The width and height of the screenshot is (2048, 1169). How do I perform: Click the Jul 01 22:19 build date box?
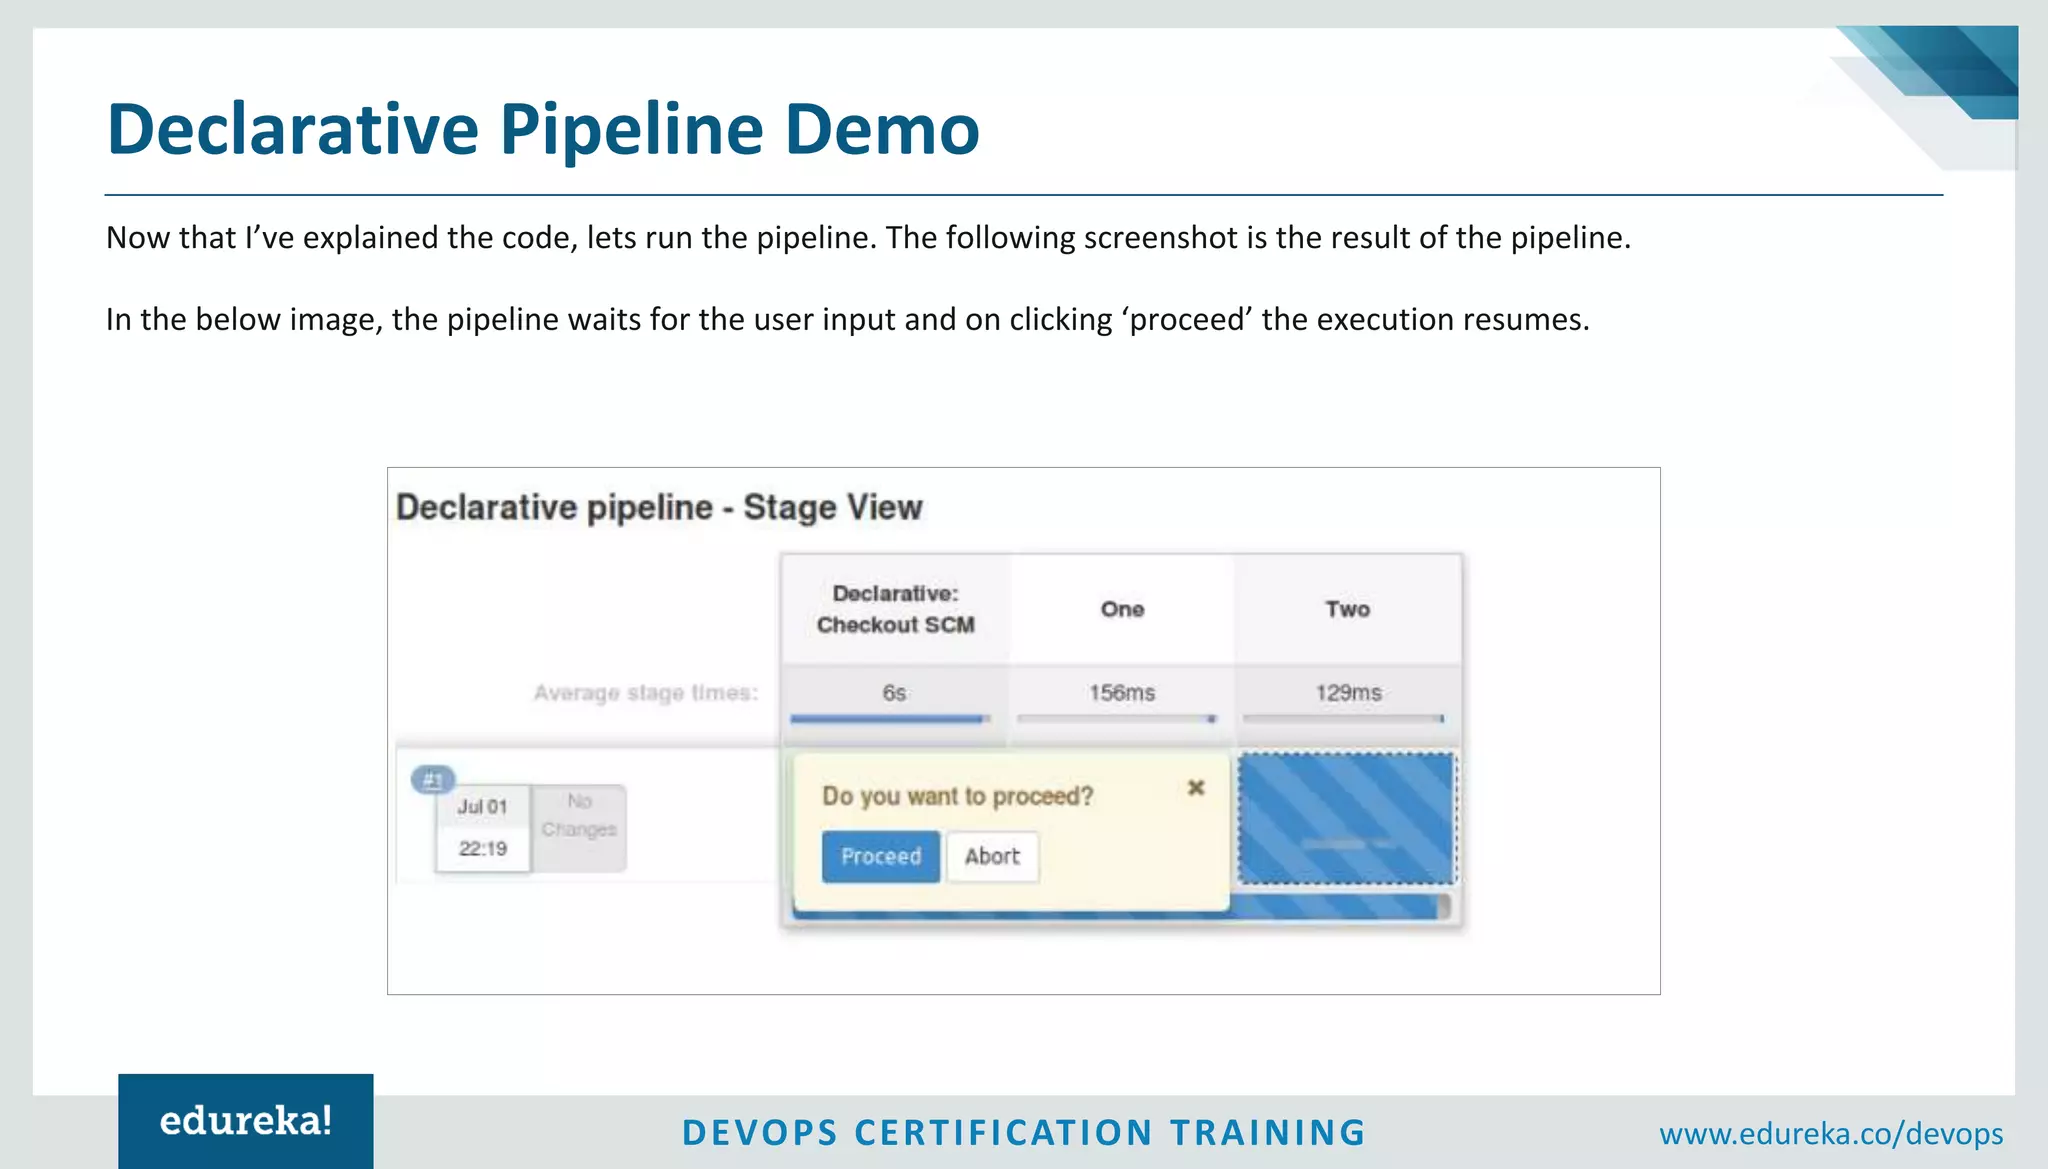click(x=482, y=828)
